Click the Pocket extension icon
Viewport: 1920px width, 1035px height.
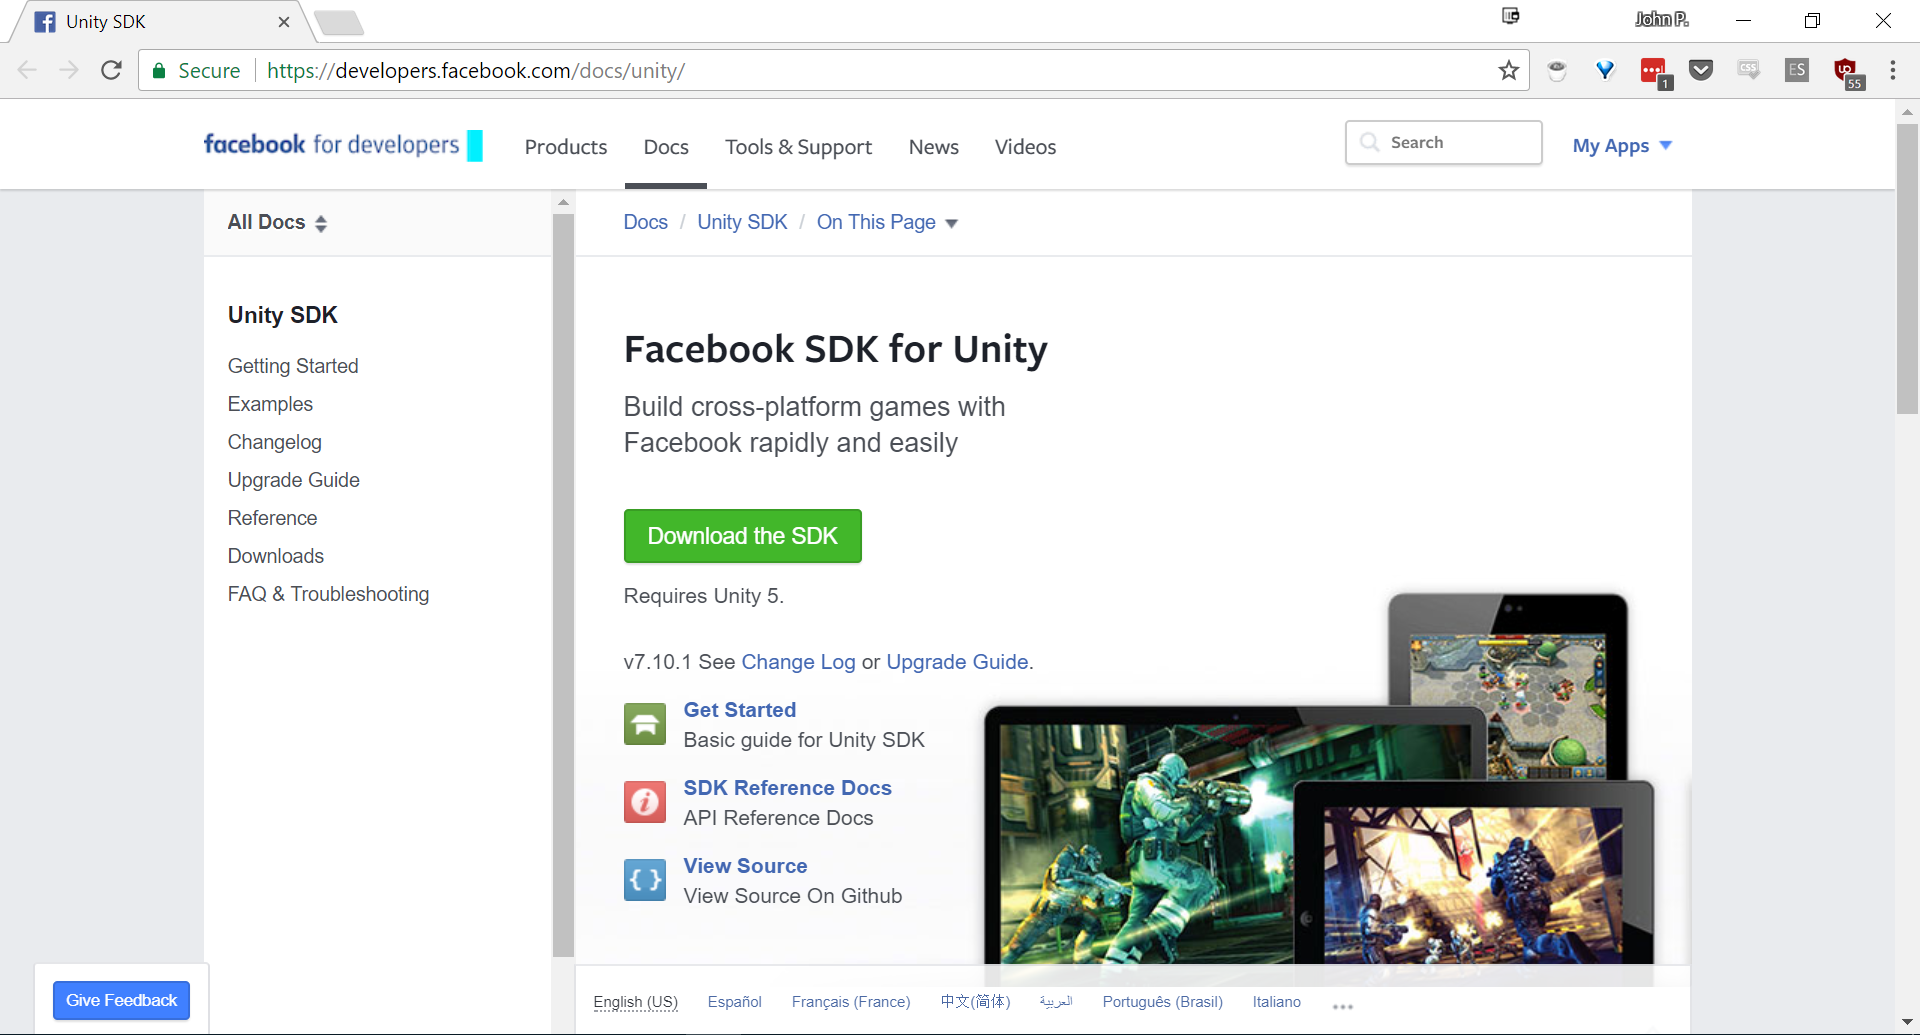click(1701, 70)
